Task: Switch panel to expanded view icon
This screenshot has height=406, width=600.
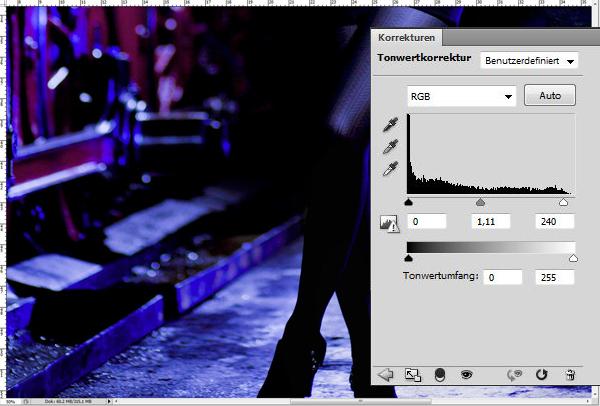Action: tap(413, 375)
